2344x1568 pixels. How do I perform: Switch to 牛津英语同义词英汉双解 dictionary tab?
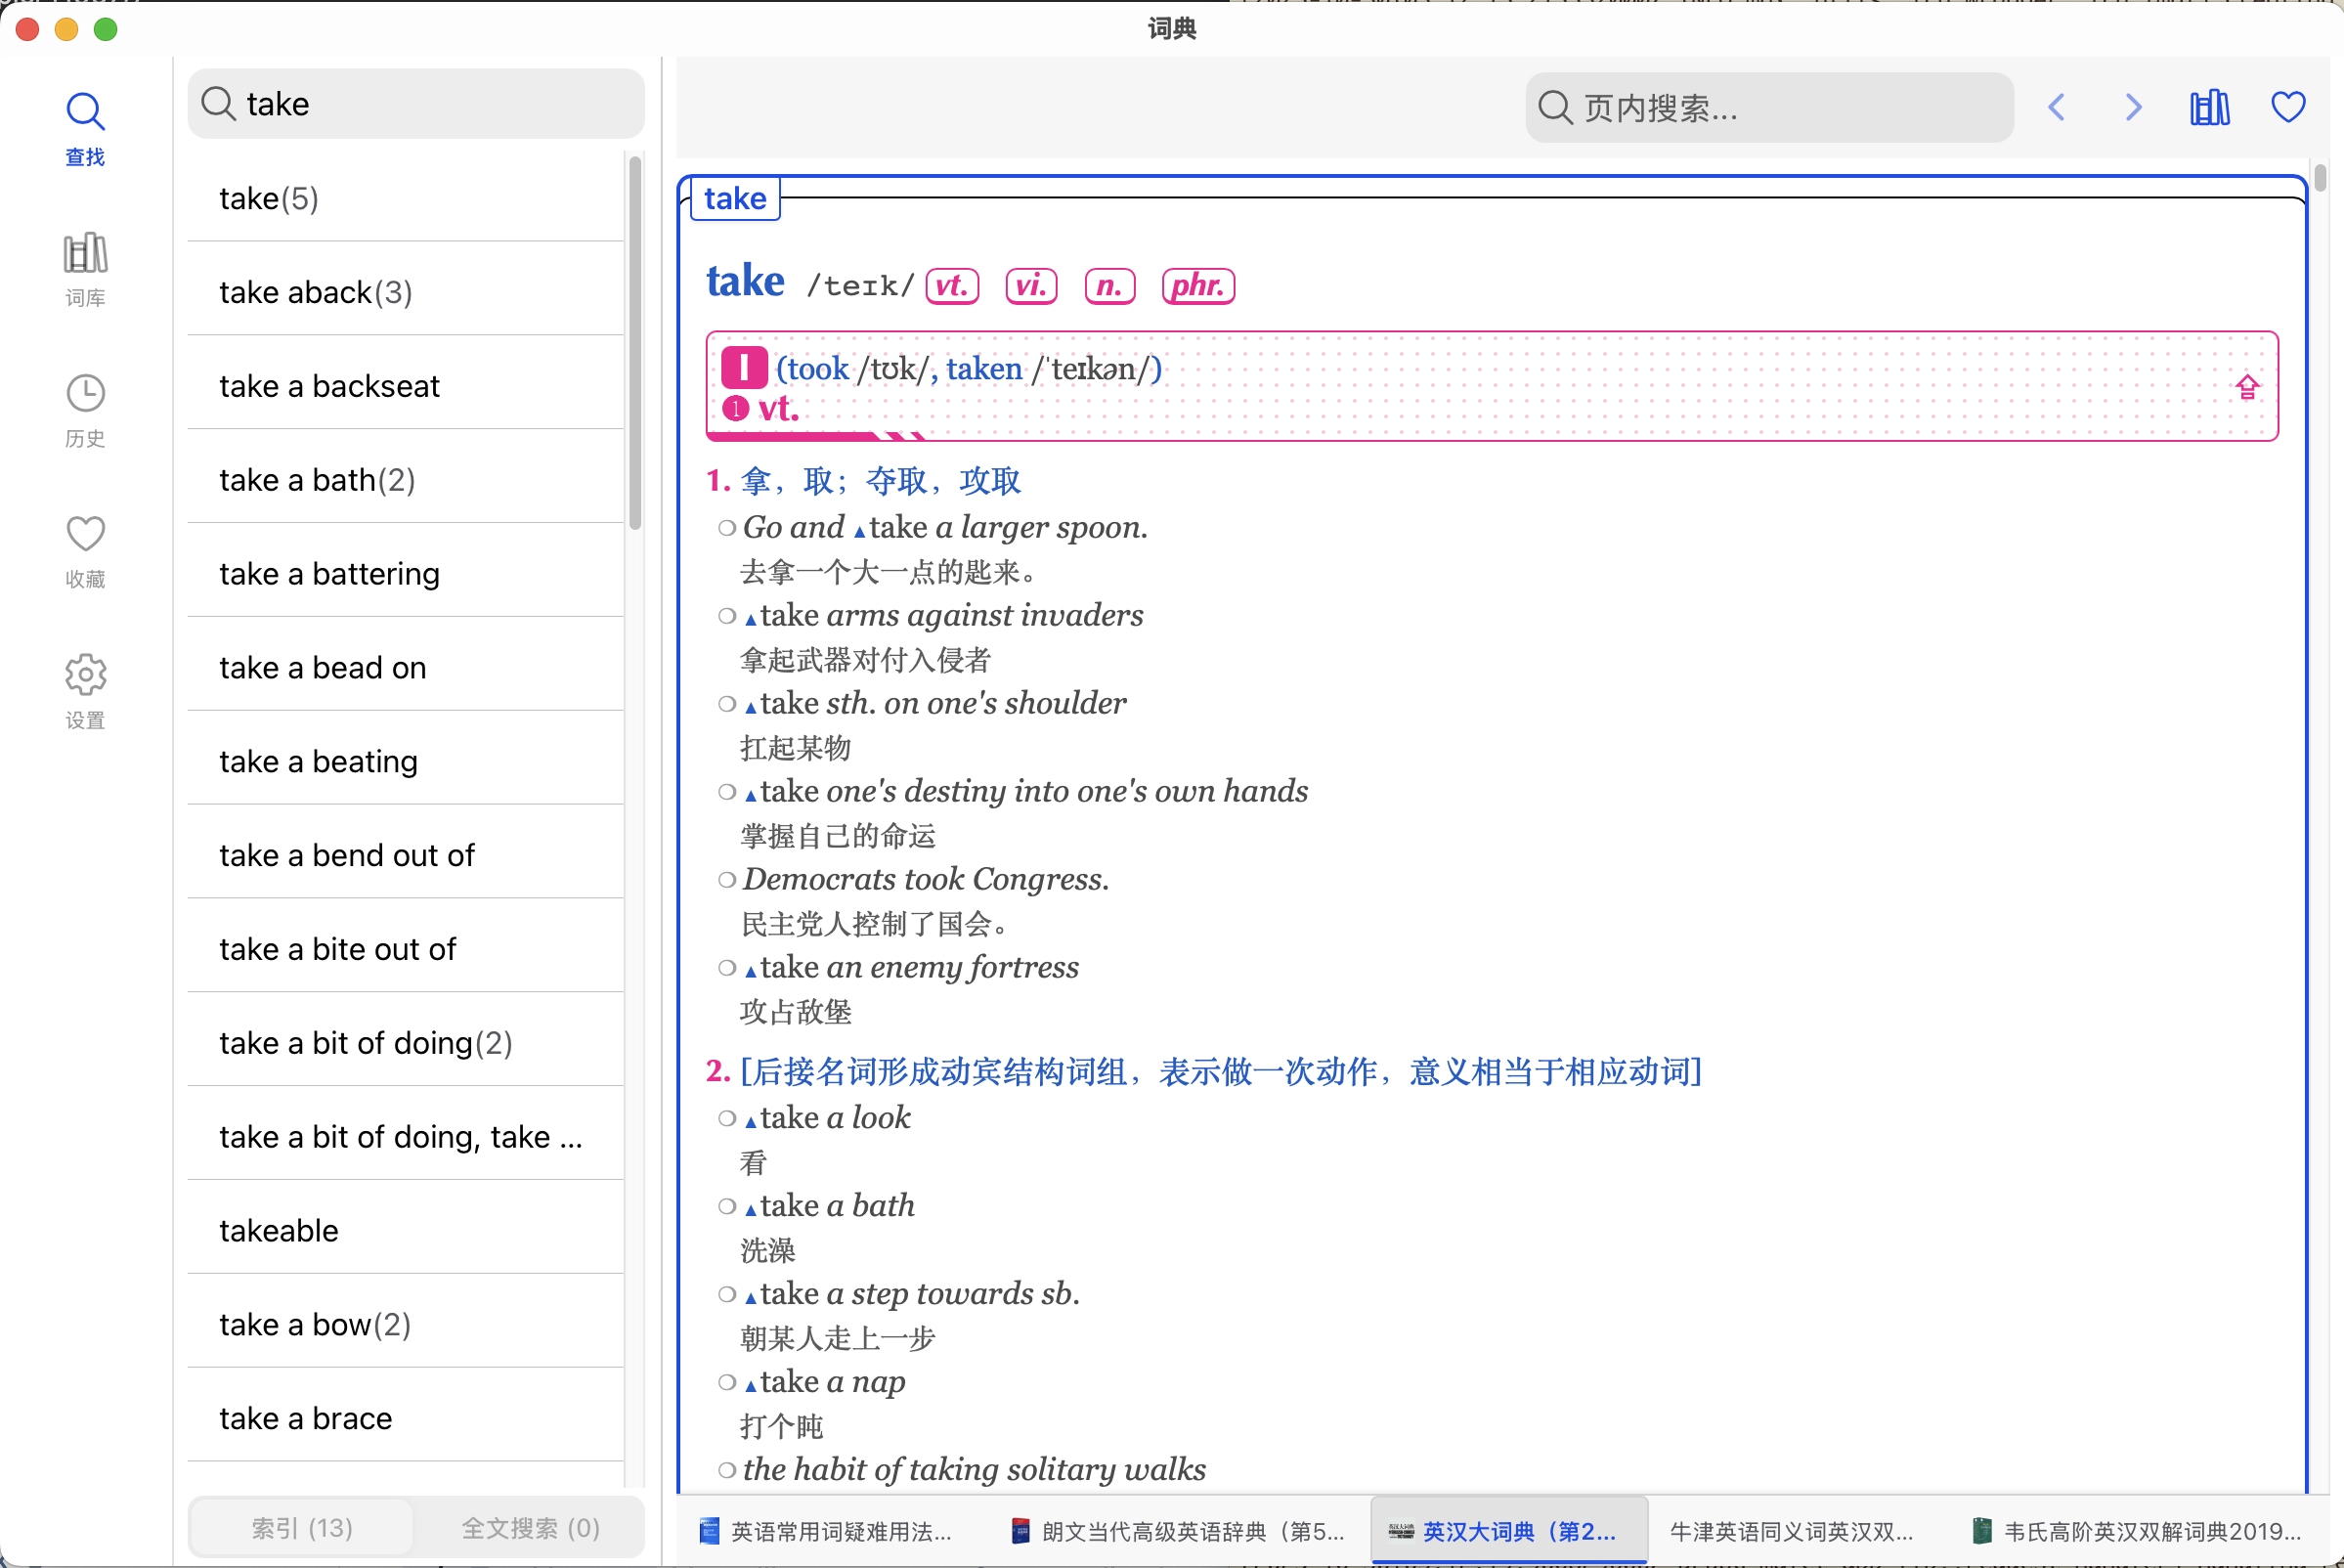tap(1790, 1531)
